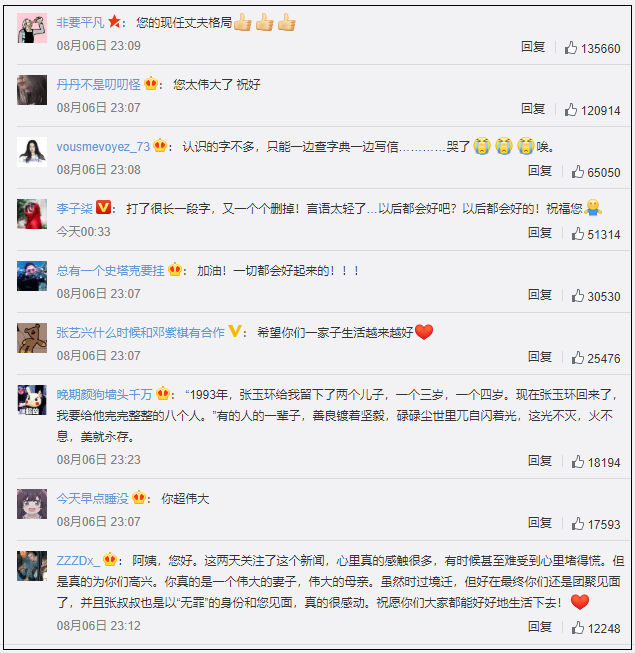
Task: Like the comment with 25476 likes
Action: [571, 358]
